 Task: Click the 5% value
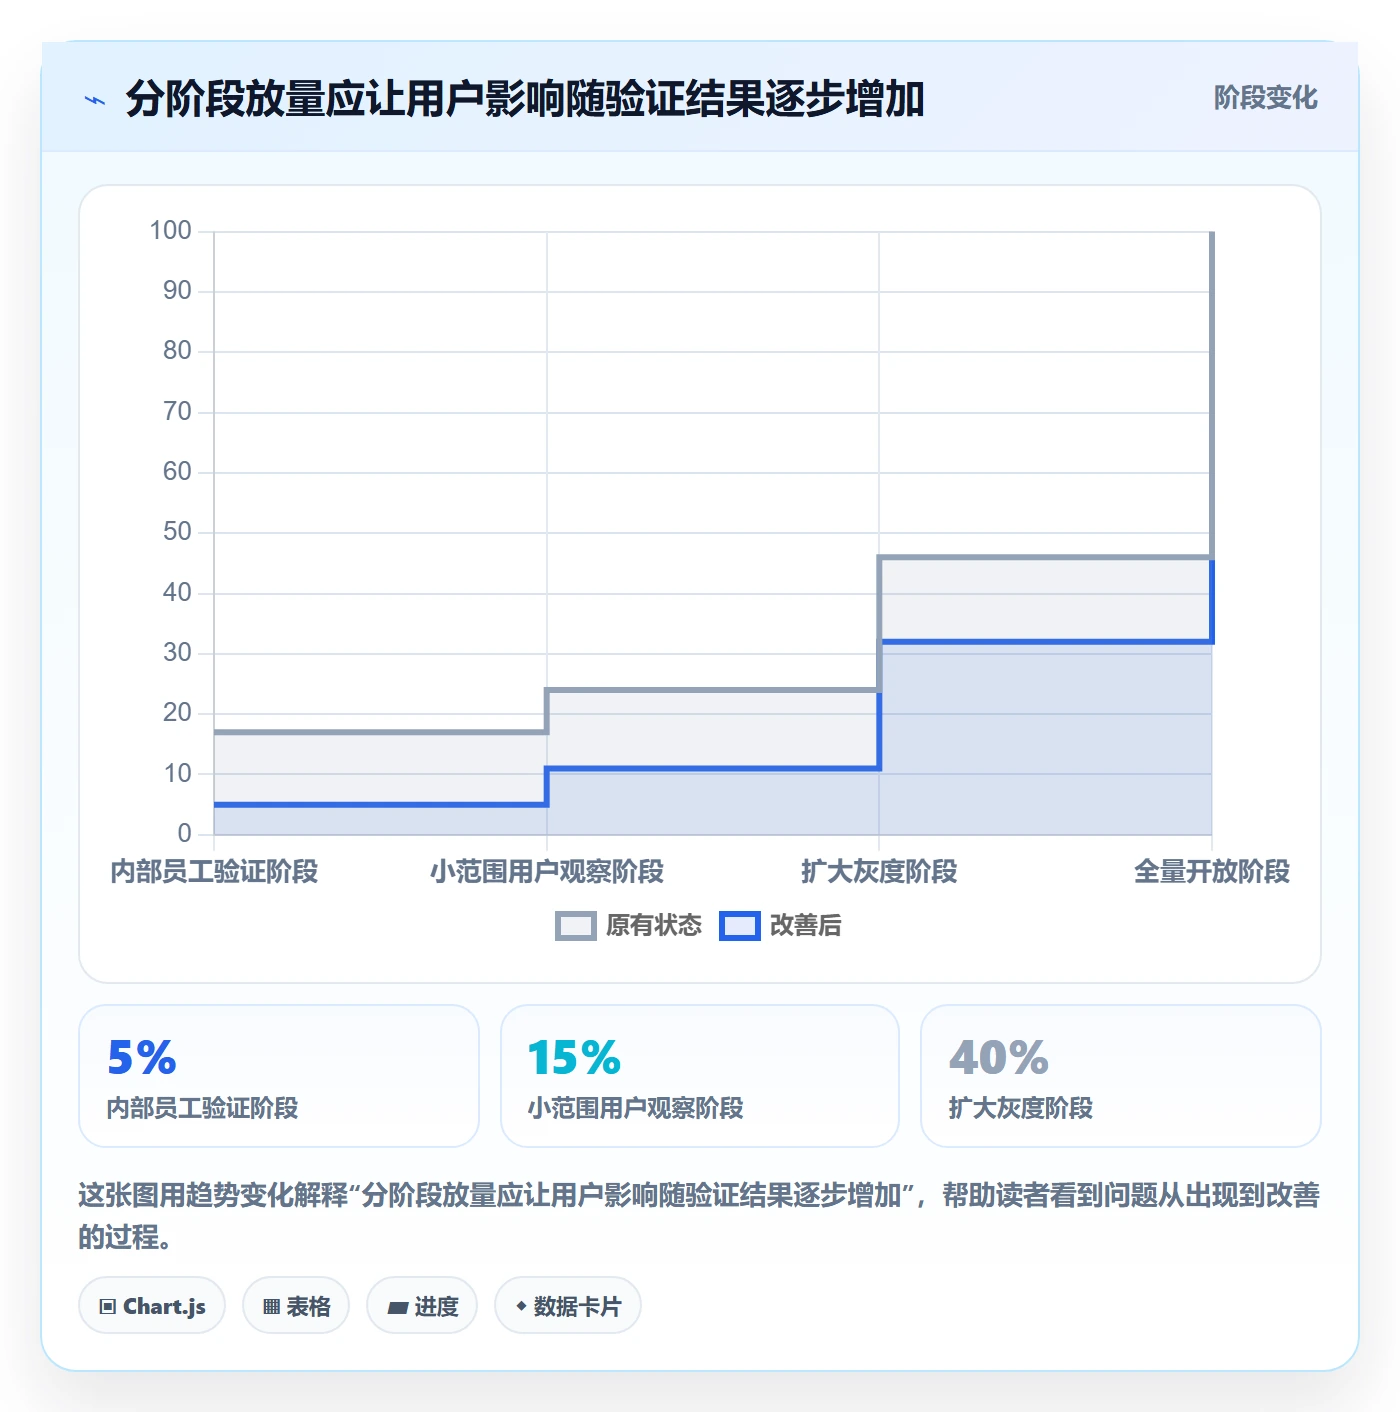tap(142, 1058)
